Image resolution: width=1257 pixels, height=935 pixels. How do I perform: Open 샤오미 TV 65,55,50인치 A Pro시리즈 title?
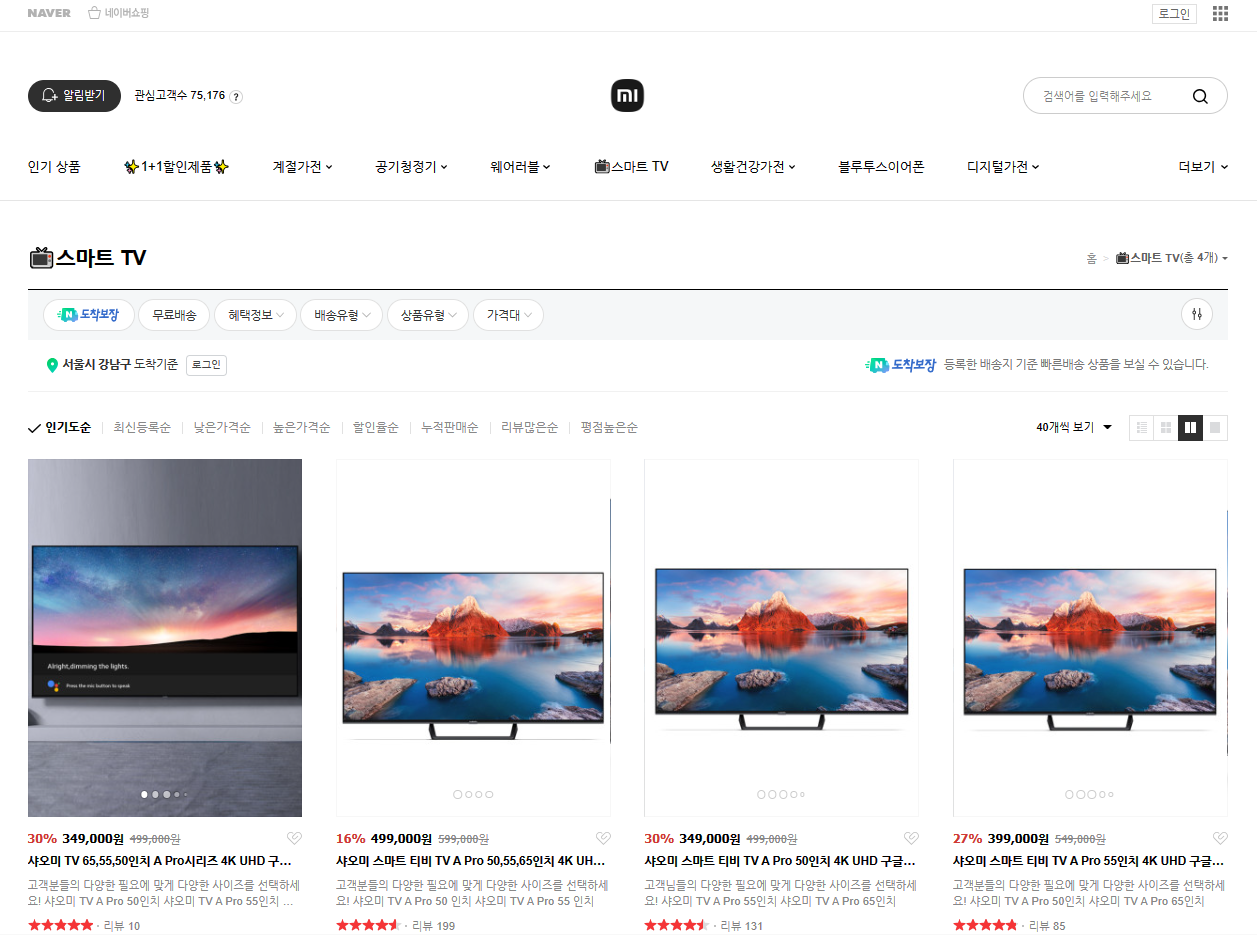coord(160,861)
